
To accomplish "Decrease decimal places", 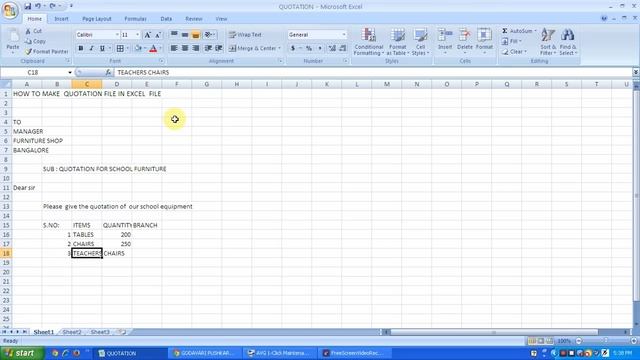I will click(x=343, y=49).
